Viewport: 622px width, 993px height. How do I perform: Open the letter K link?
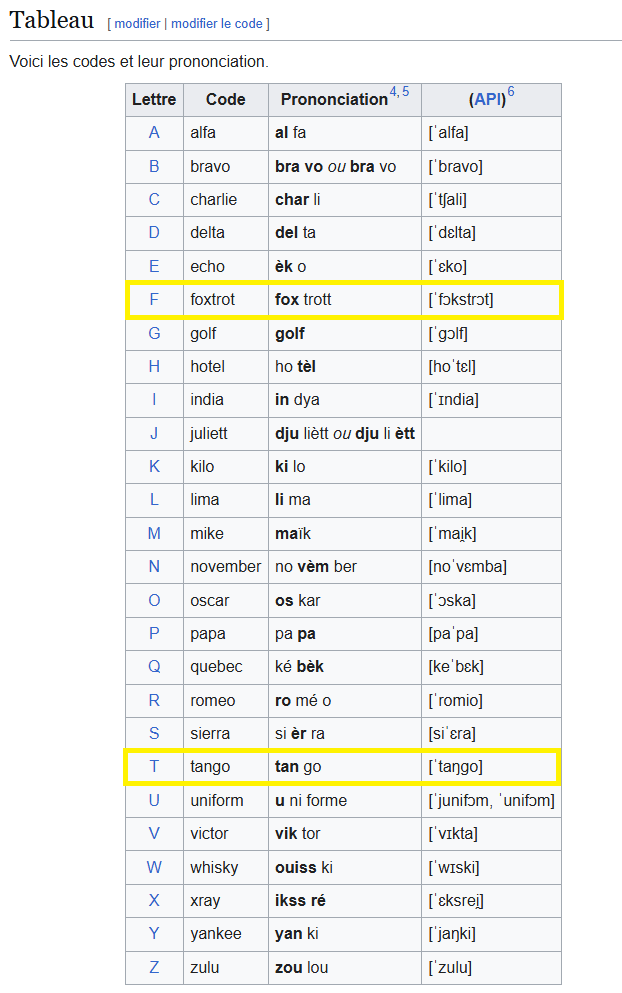(154, 466)
